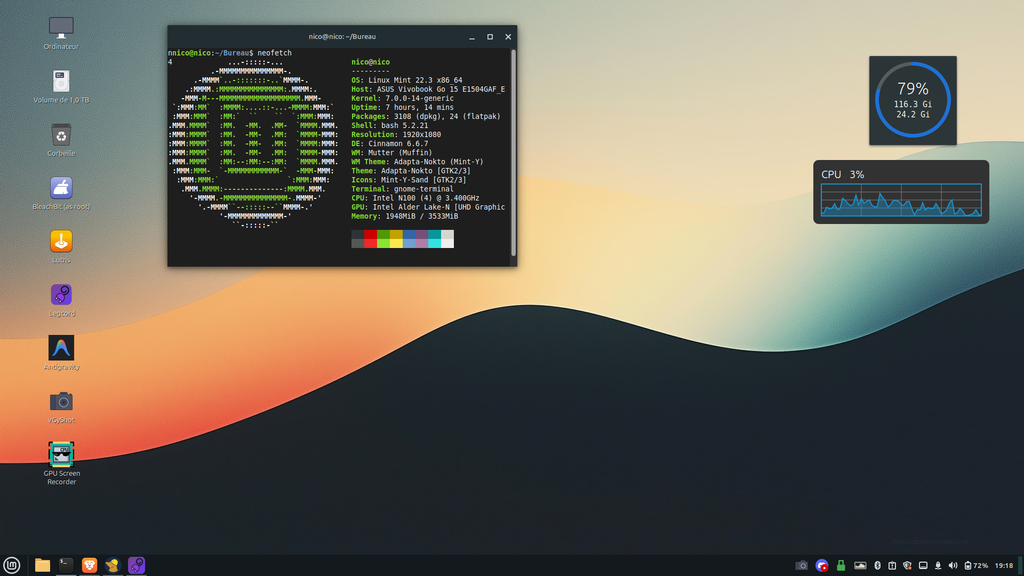The height and width of the screenshot is (576, 1024).
Task: Open the file manager from the panel
Action: (x=42, y=565)
